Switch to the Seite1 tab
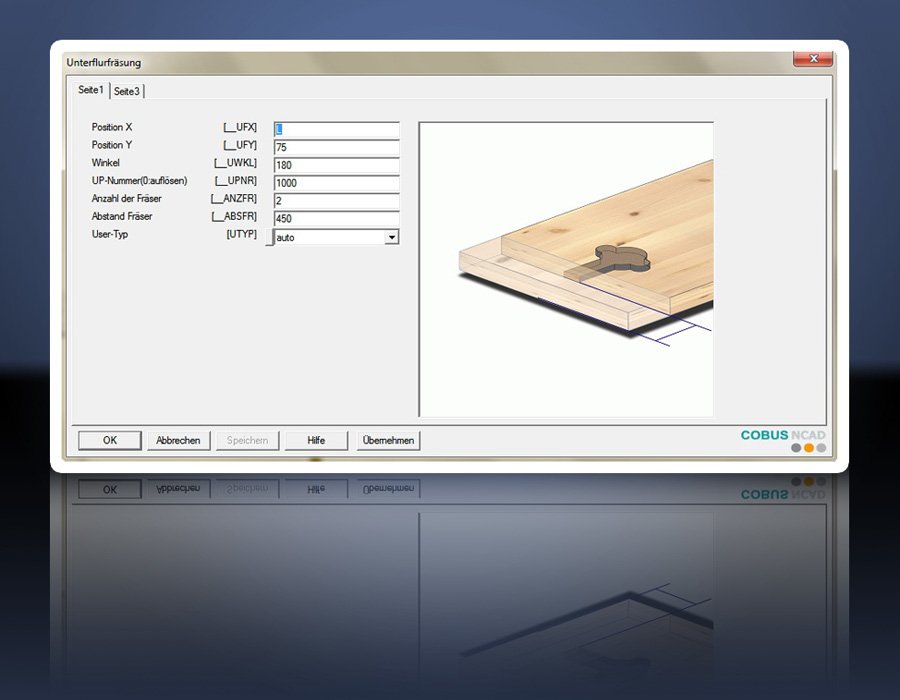 (x=91, y=90)
